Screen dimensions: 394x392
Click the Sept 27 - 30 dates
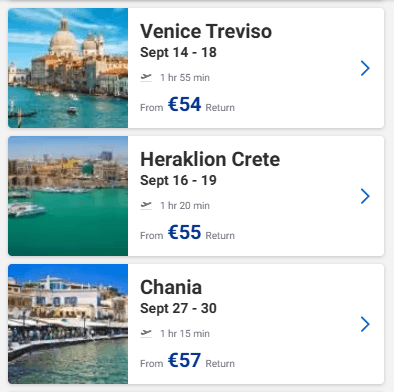click(x=178, y=308)
